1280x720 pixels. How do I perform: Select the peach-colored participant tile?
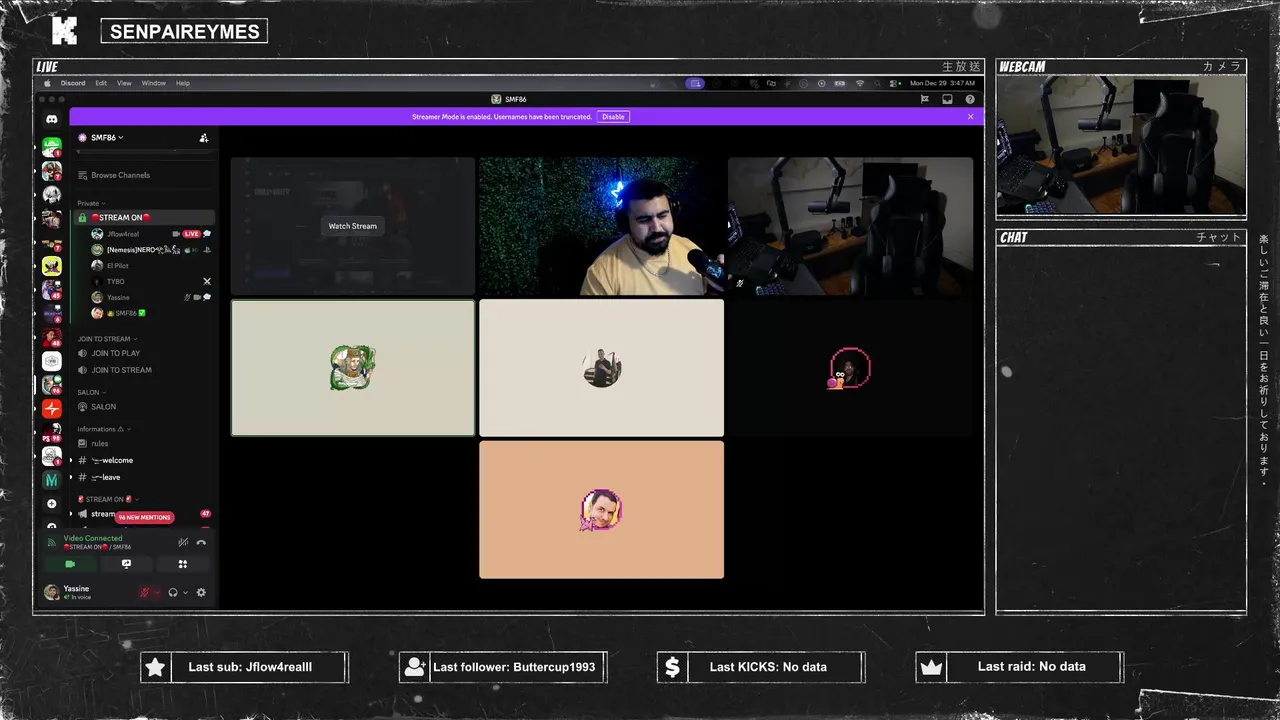601,510
